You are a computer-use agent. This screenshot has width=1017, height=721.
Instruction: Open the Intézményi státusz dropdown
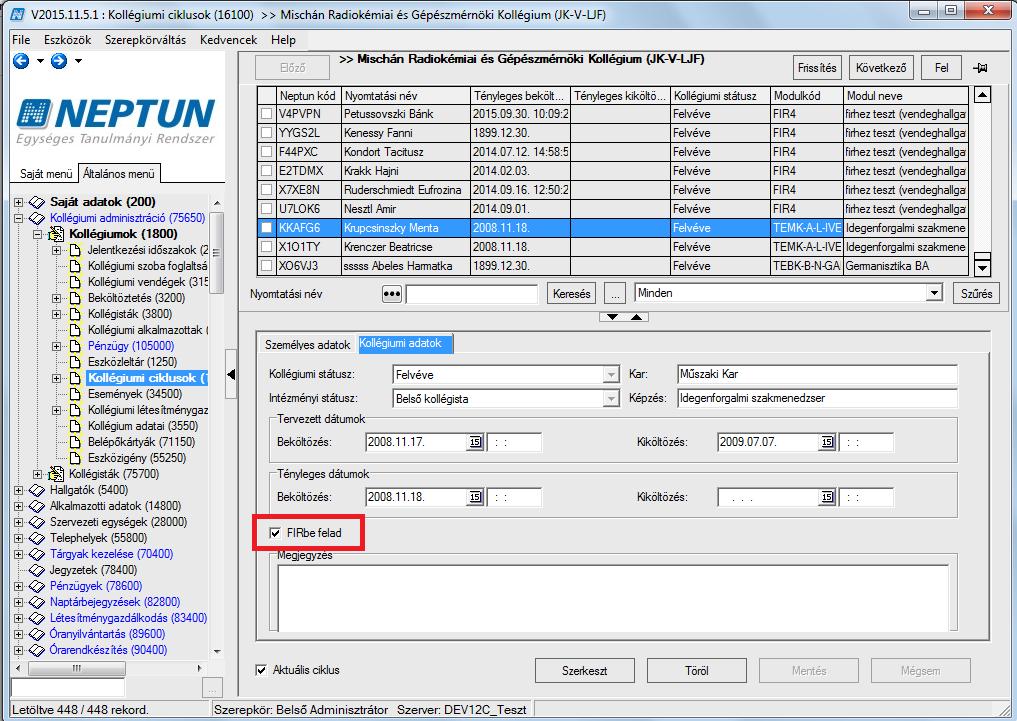(611, 399)
